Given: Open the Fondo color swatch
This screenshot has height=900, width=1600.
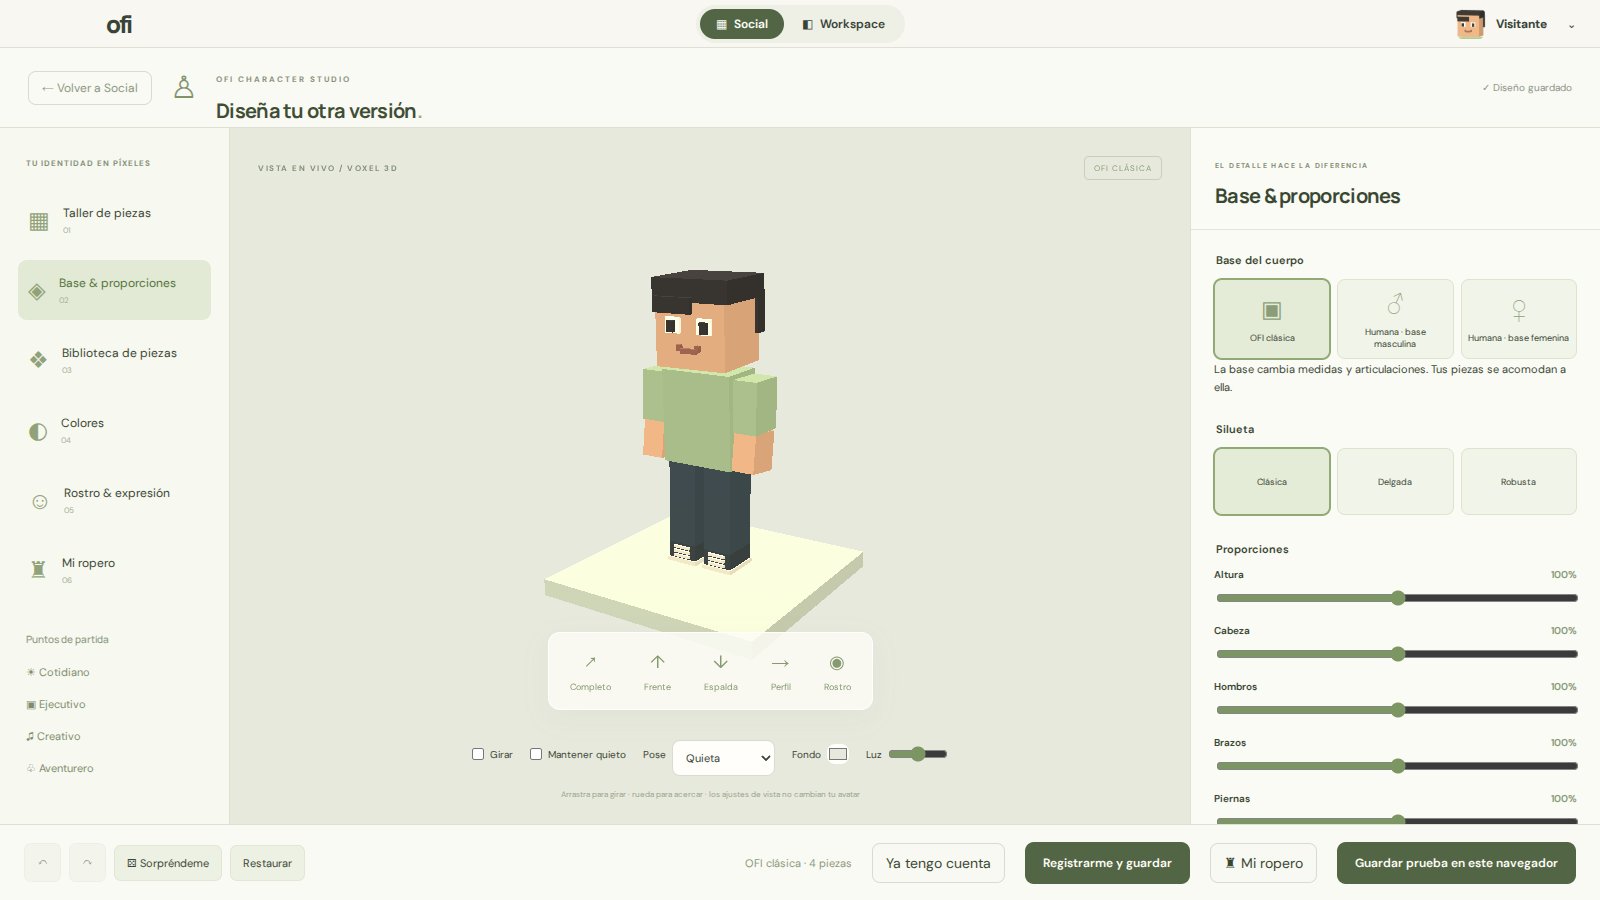Looking at the screenshot, I should pos(838,754).
